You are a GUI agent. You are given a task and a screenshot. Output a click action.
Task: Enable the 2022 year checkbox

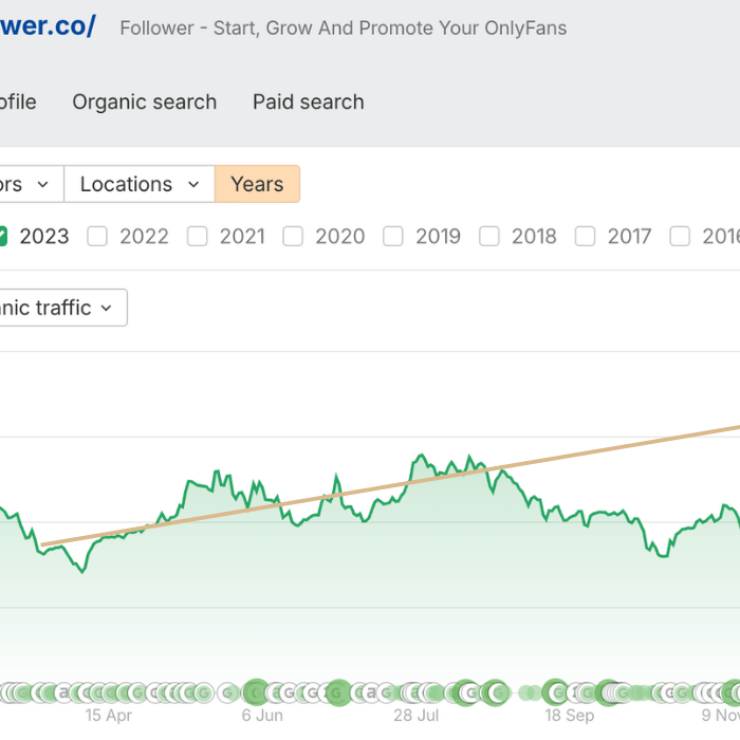(97, 236)
